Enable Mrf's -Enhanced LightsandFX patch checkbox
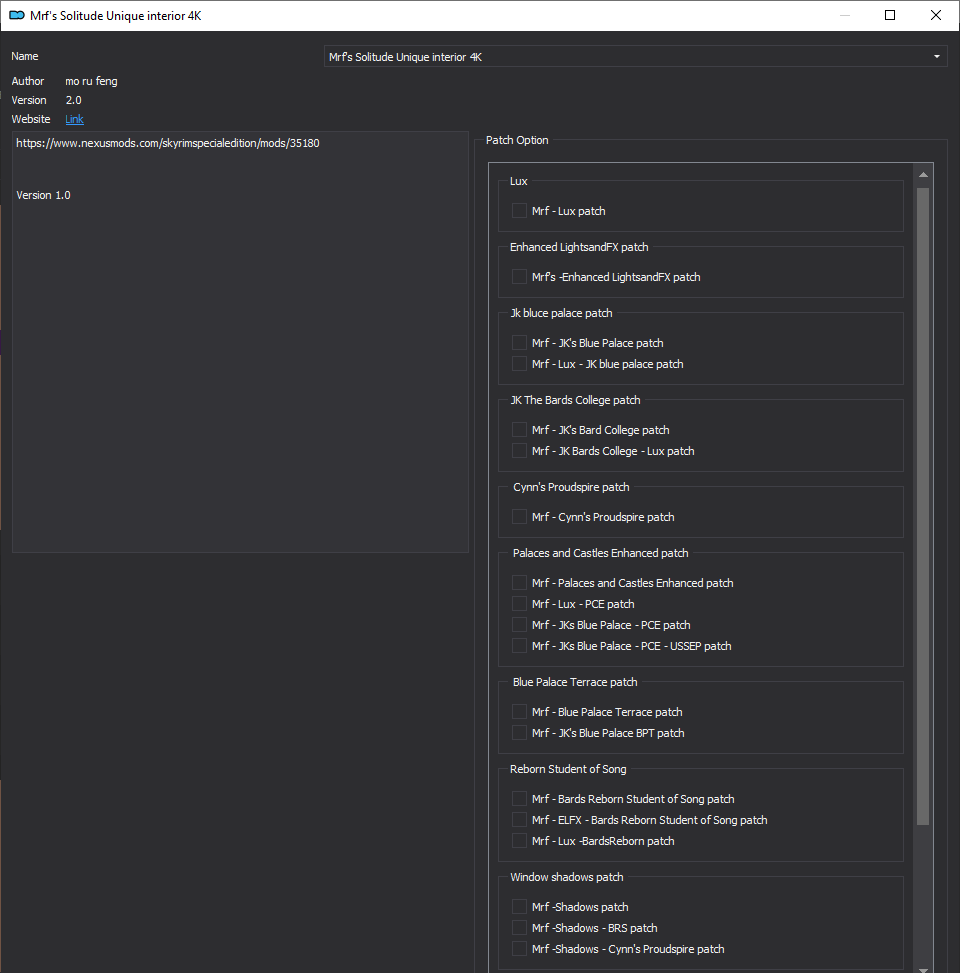The image size is (960, 973). click(x=519, y=277)
